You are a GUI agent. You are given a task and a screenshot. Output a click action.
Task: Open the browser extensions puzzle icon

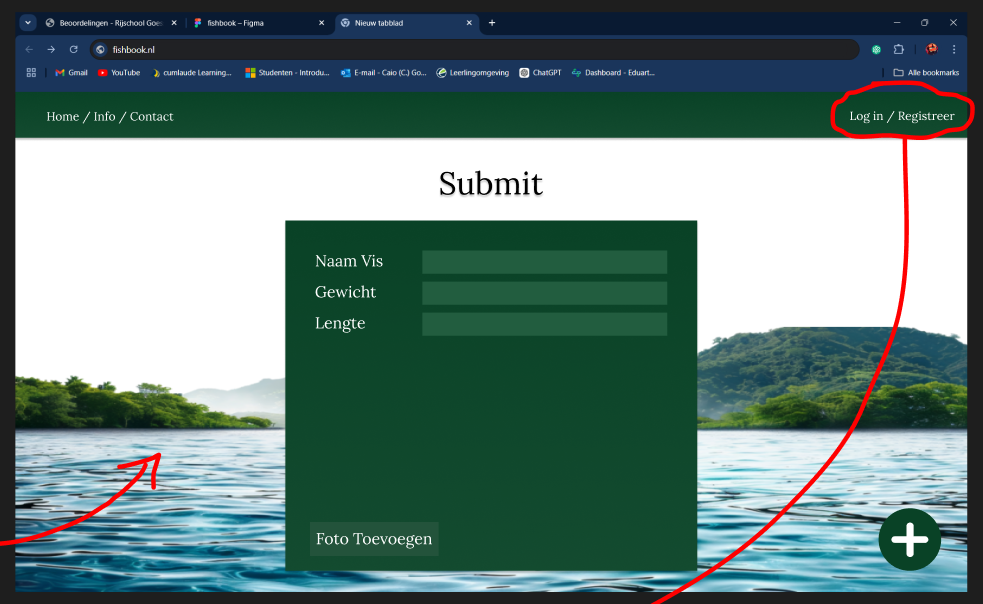[x=898, y=49]
